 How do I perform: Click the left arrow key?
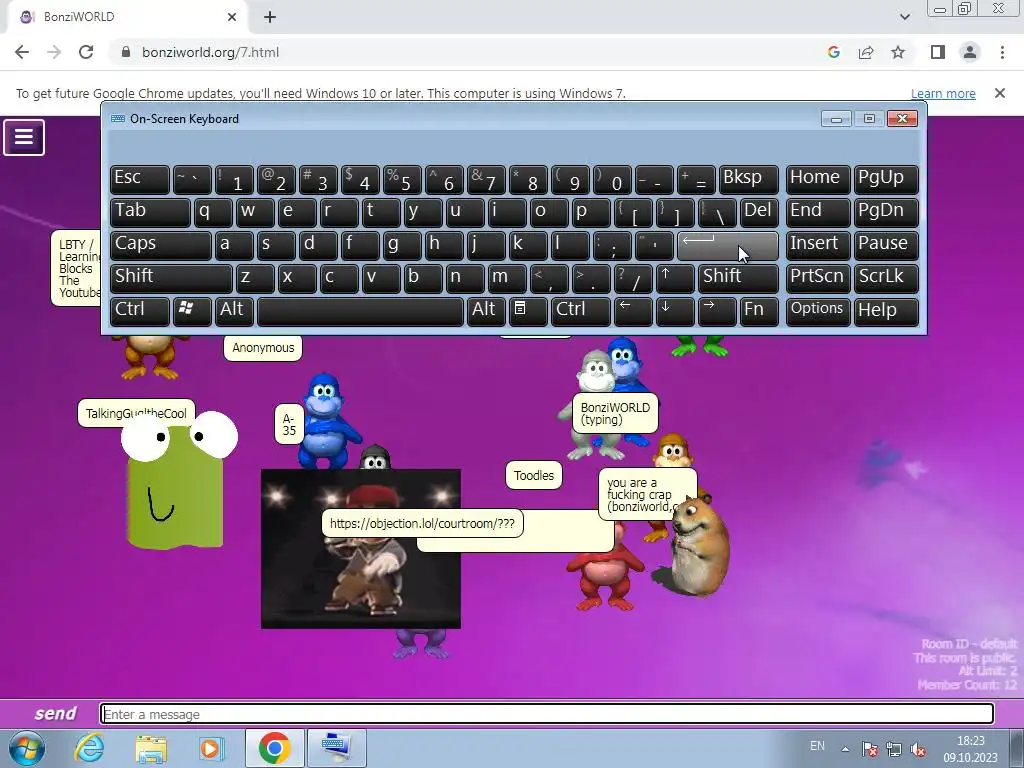coord(633,311)
